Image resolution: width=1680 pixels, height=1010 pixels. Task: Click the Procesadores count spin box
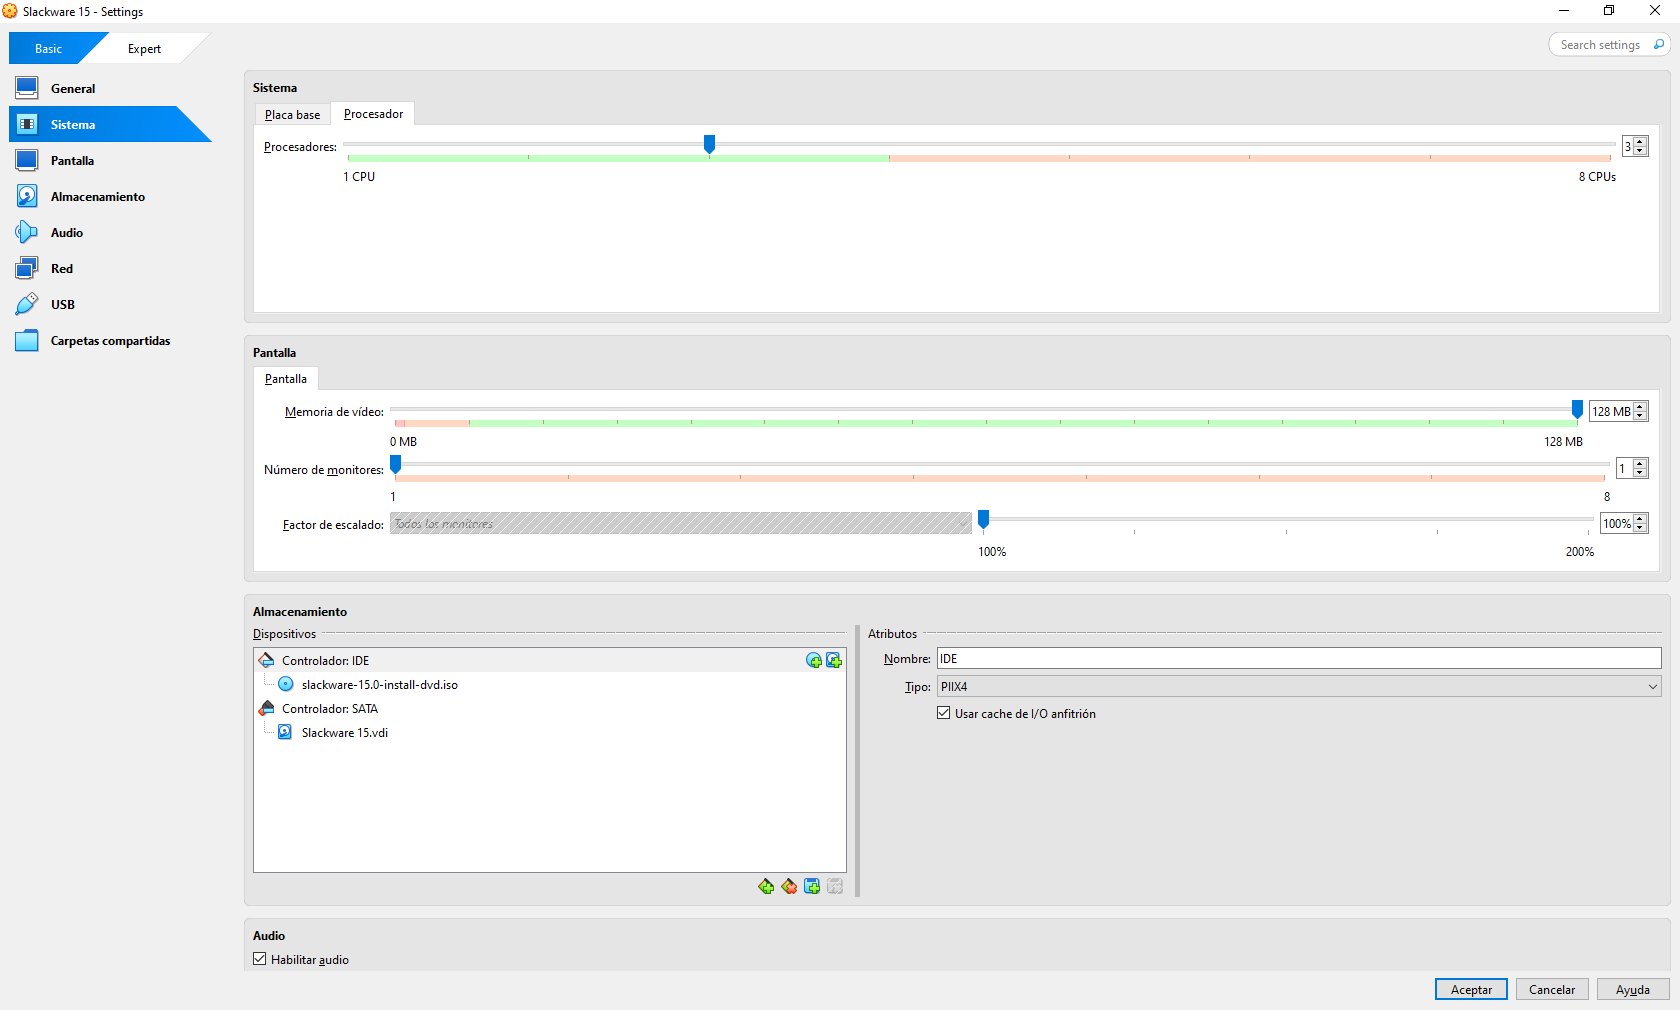[x=1635, y=146]
